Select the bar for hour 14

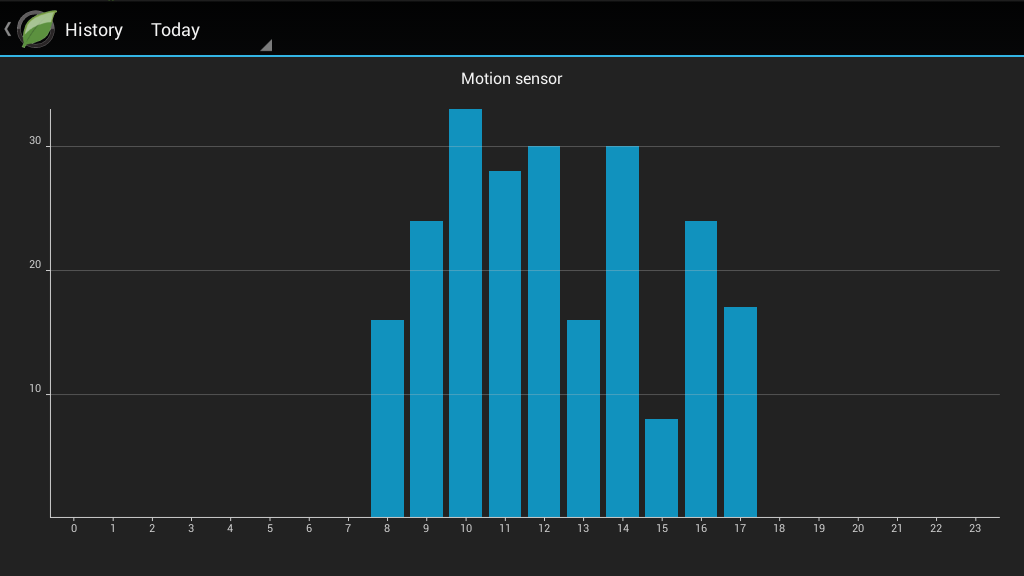click(622, 332)
